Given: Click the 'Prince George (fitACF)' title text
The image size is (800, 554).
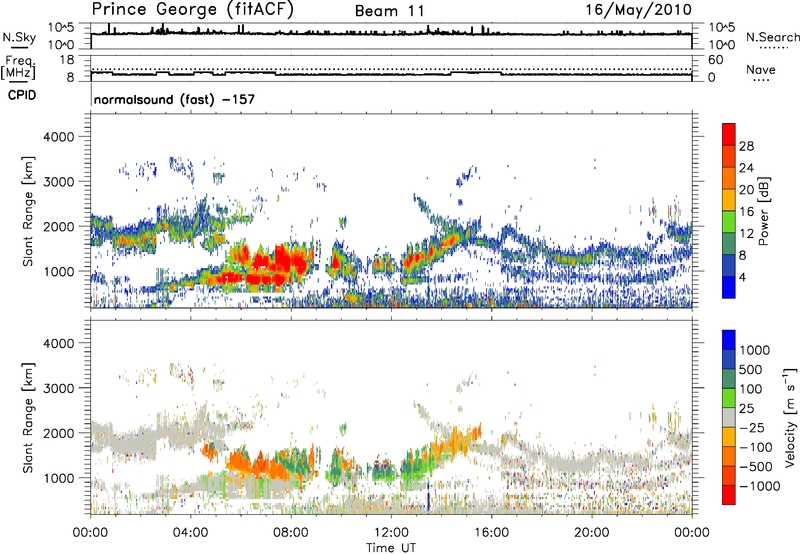Looking at the screenshot, I should pyautogui.click(x=192, y=10).
